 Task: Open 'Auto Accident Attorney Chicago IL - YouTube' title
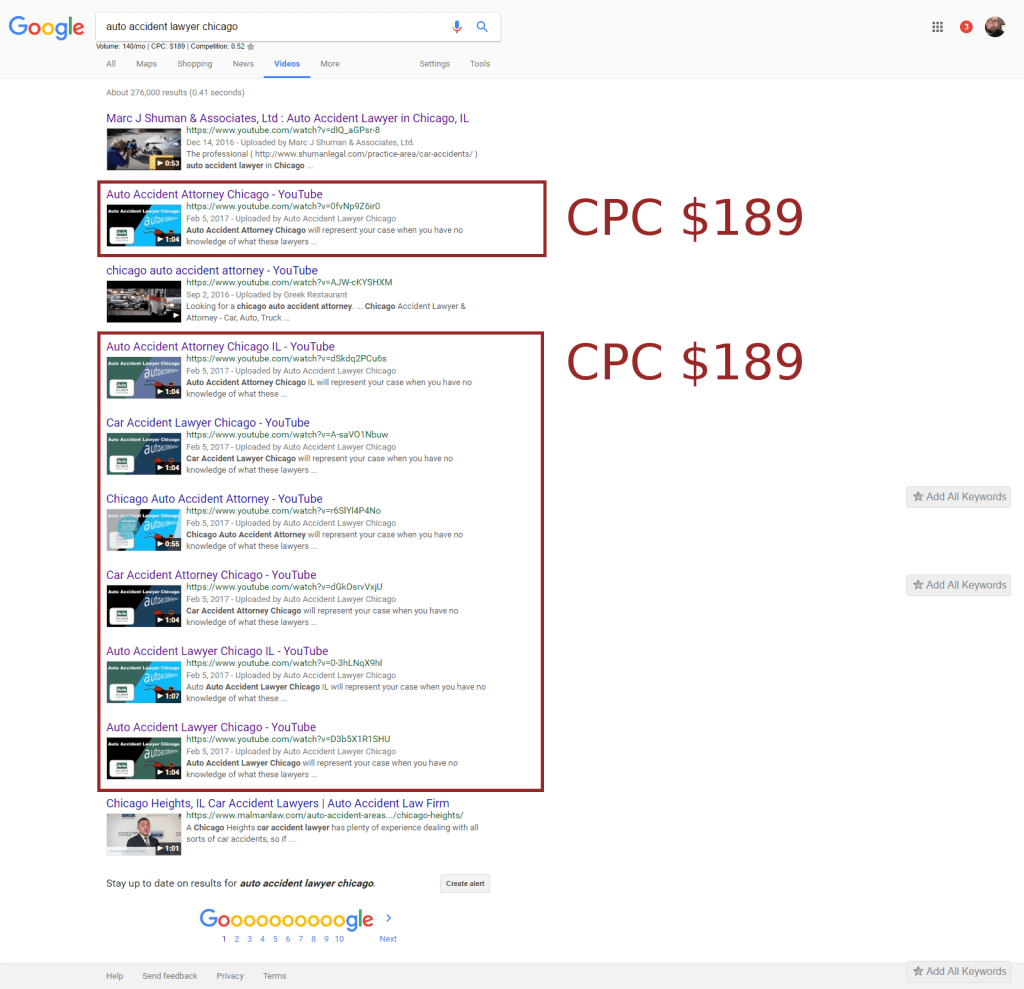tap(220, 347)
